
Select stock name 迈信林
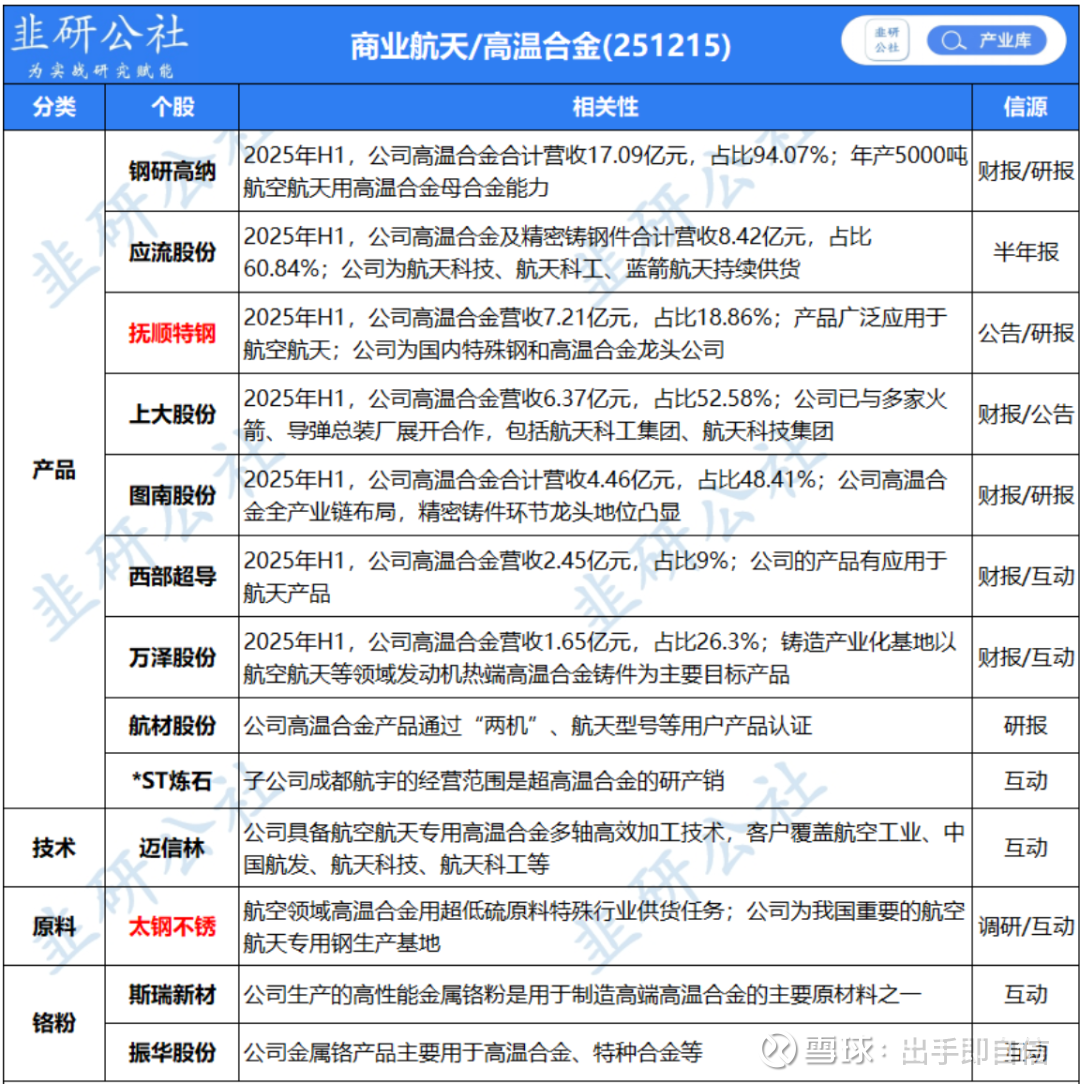(172, 848)
